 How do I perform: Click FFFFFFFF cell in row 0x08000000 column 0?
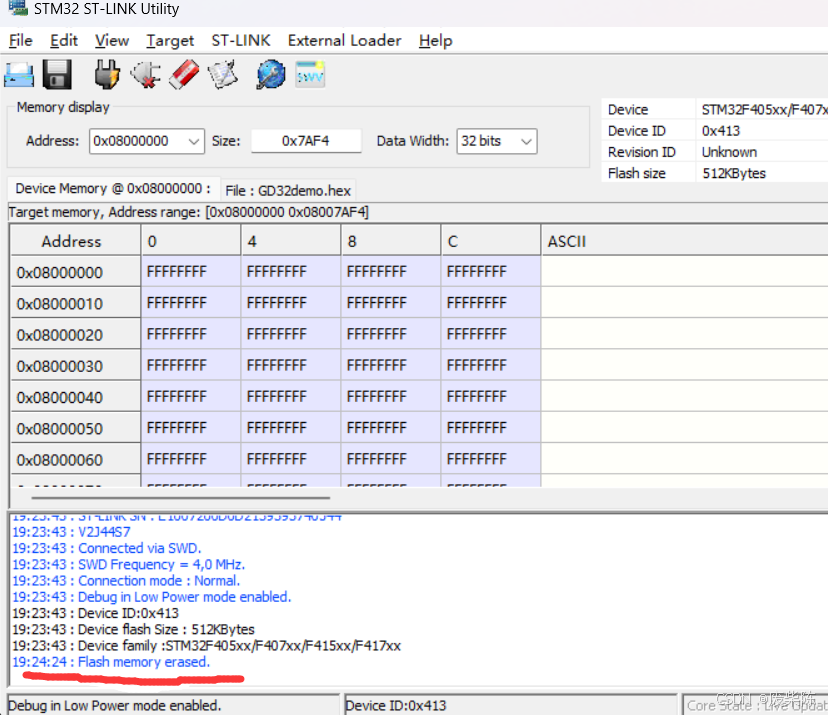pos(191,272)
